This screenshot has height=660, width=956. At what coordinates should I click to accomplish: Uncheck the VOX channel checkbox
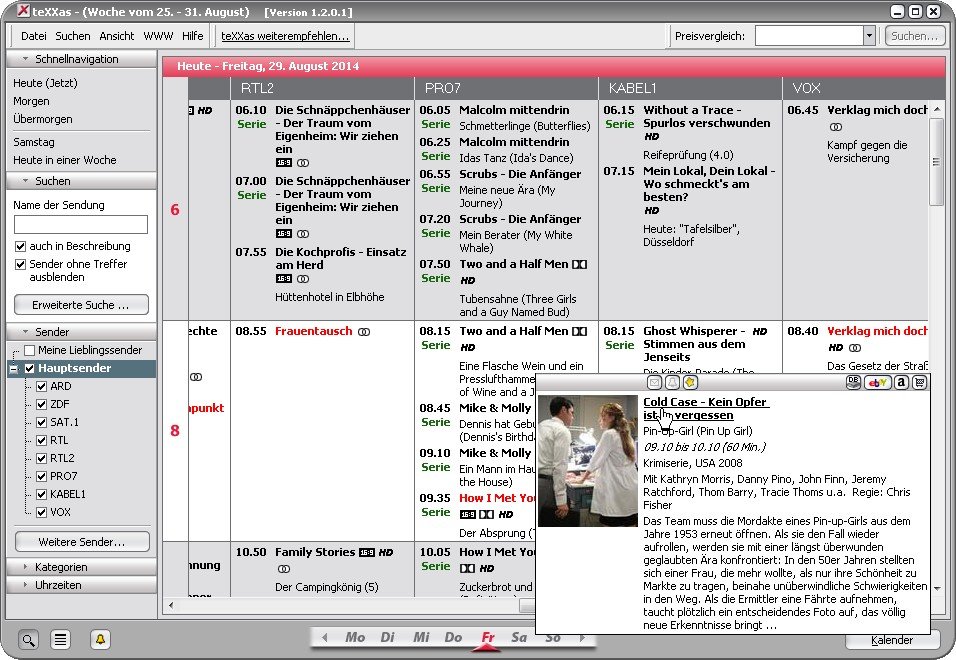[41, 513]
